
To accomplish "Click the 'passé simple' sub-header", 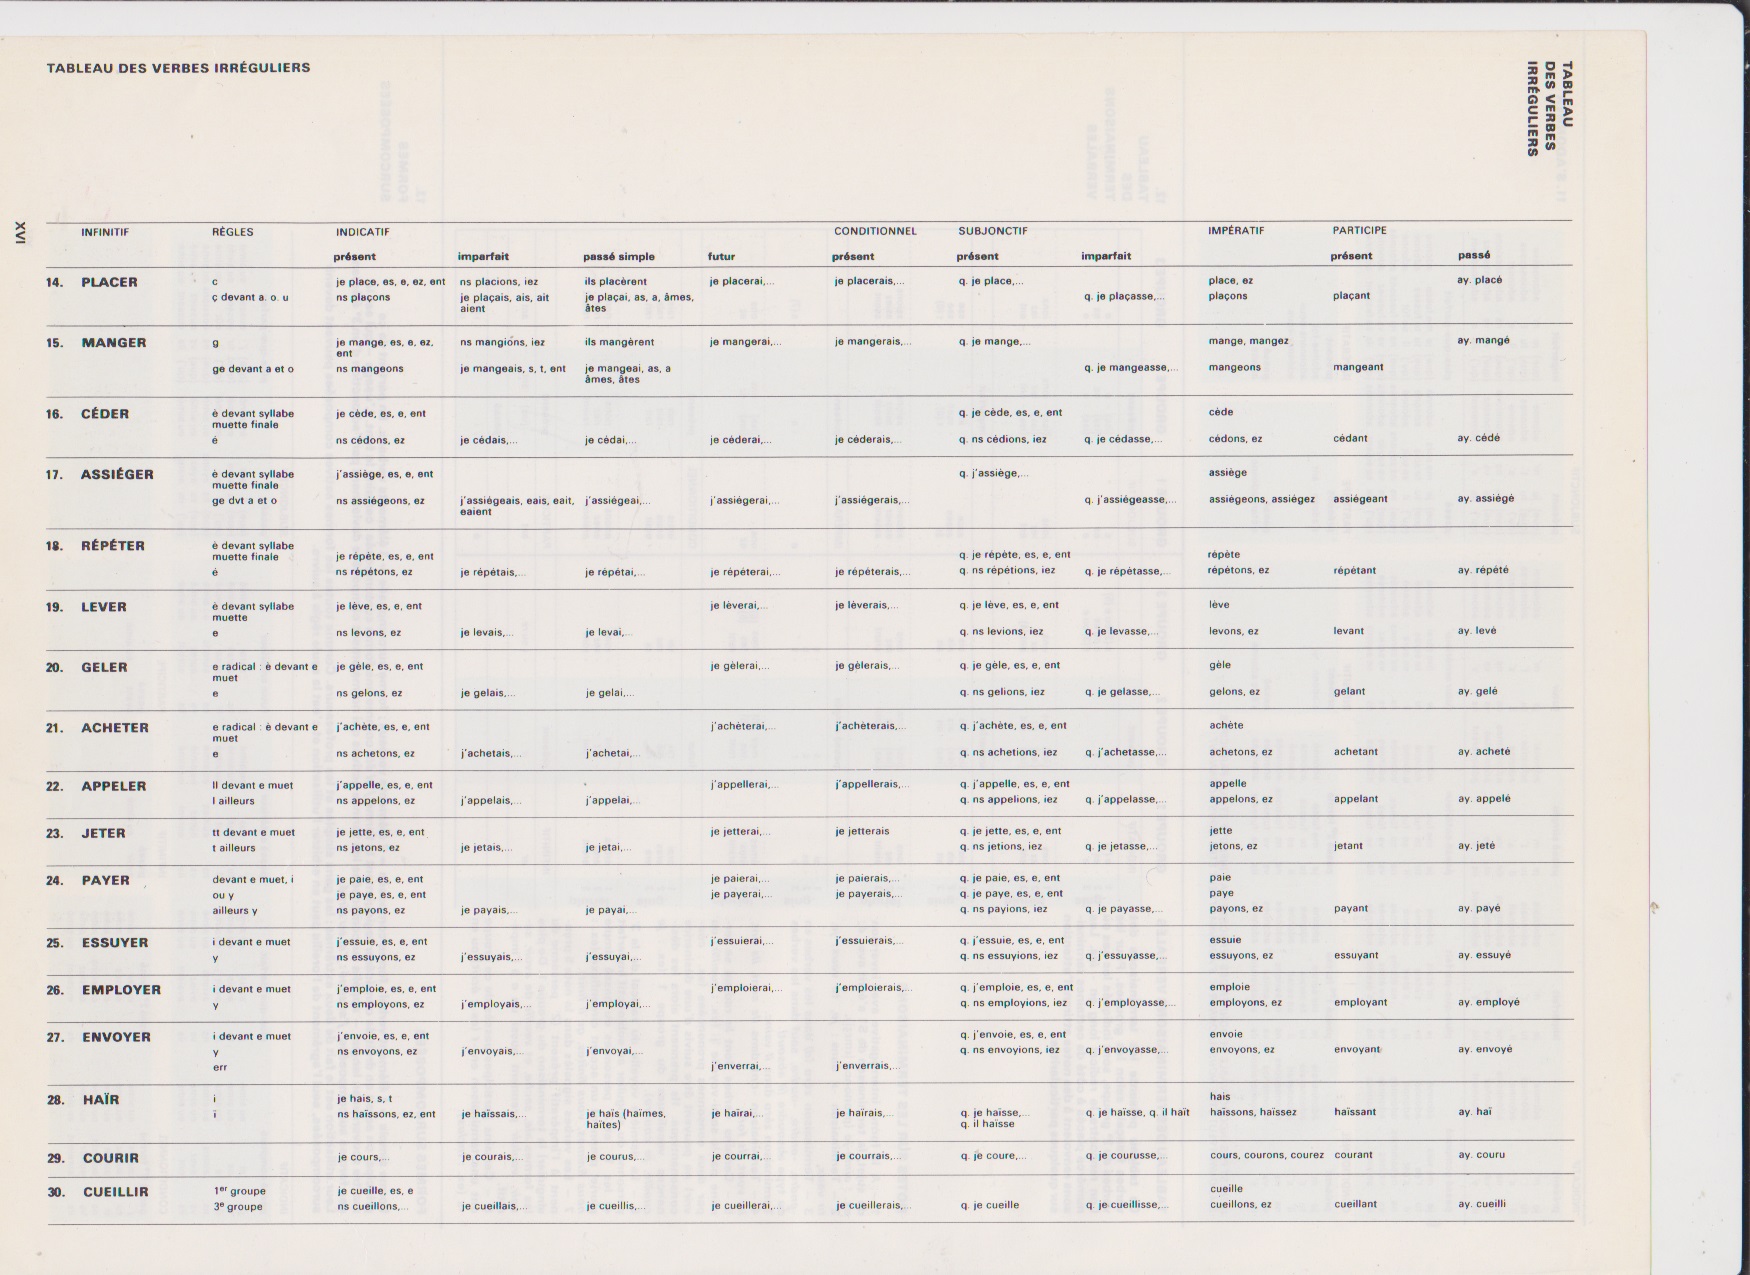I will pos(619,257).
